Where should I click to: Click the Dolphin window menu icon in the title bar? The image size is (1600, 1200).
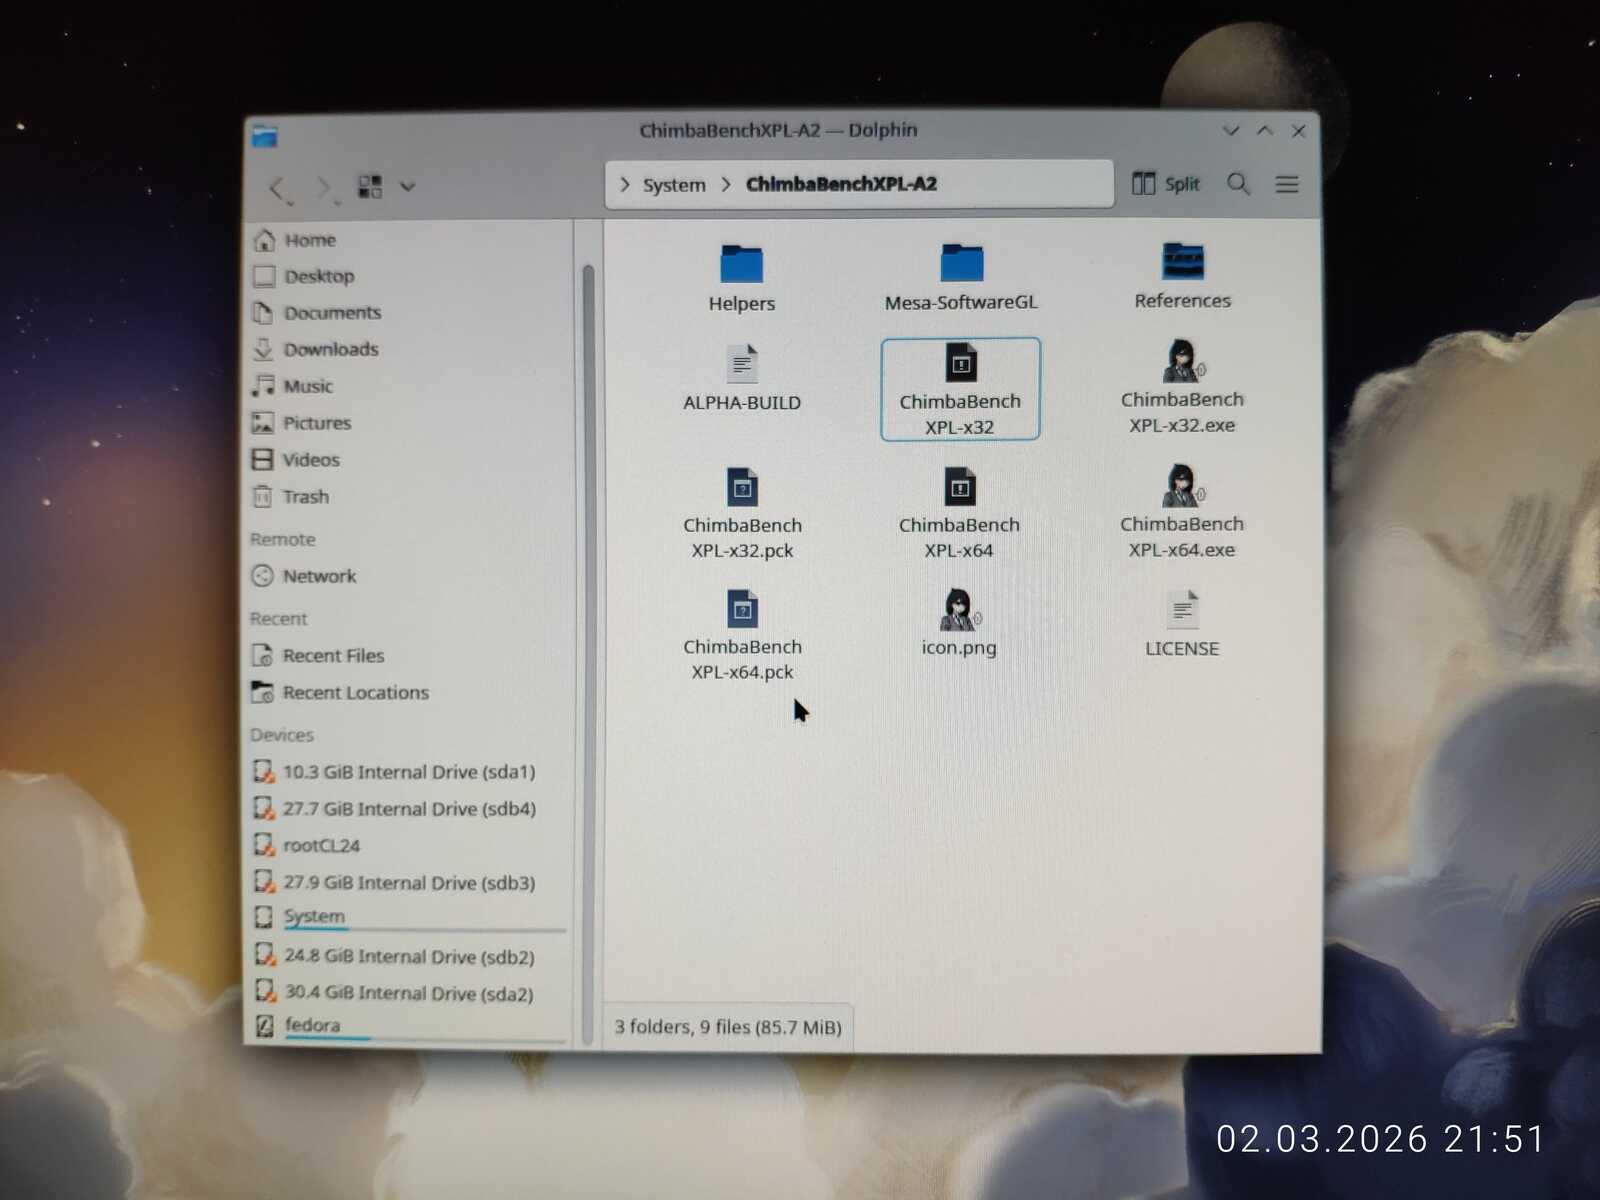265,136
